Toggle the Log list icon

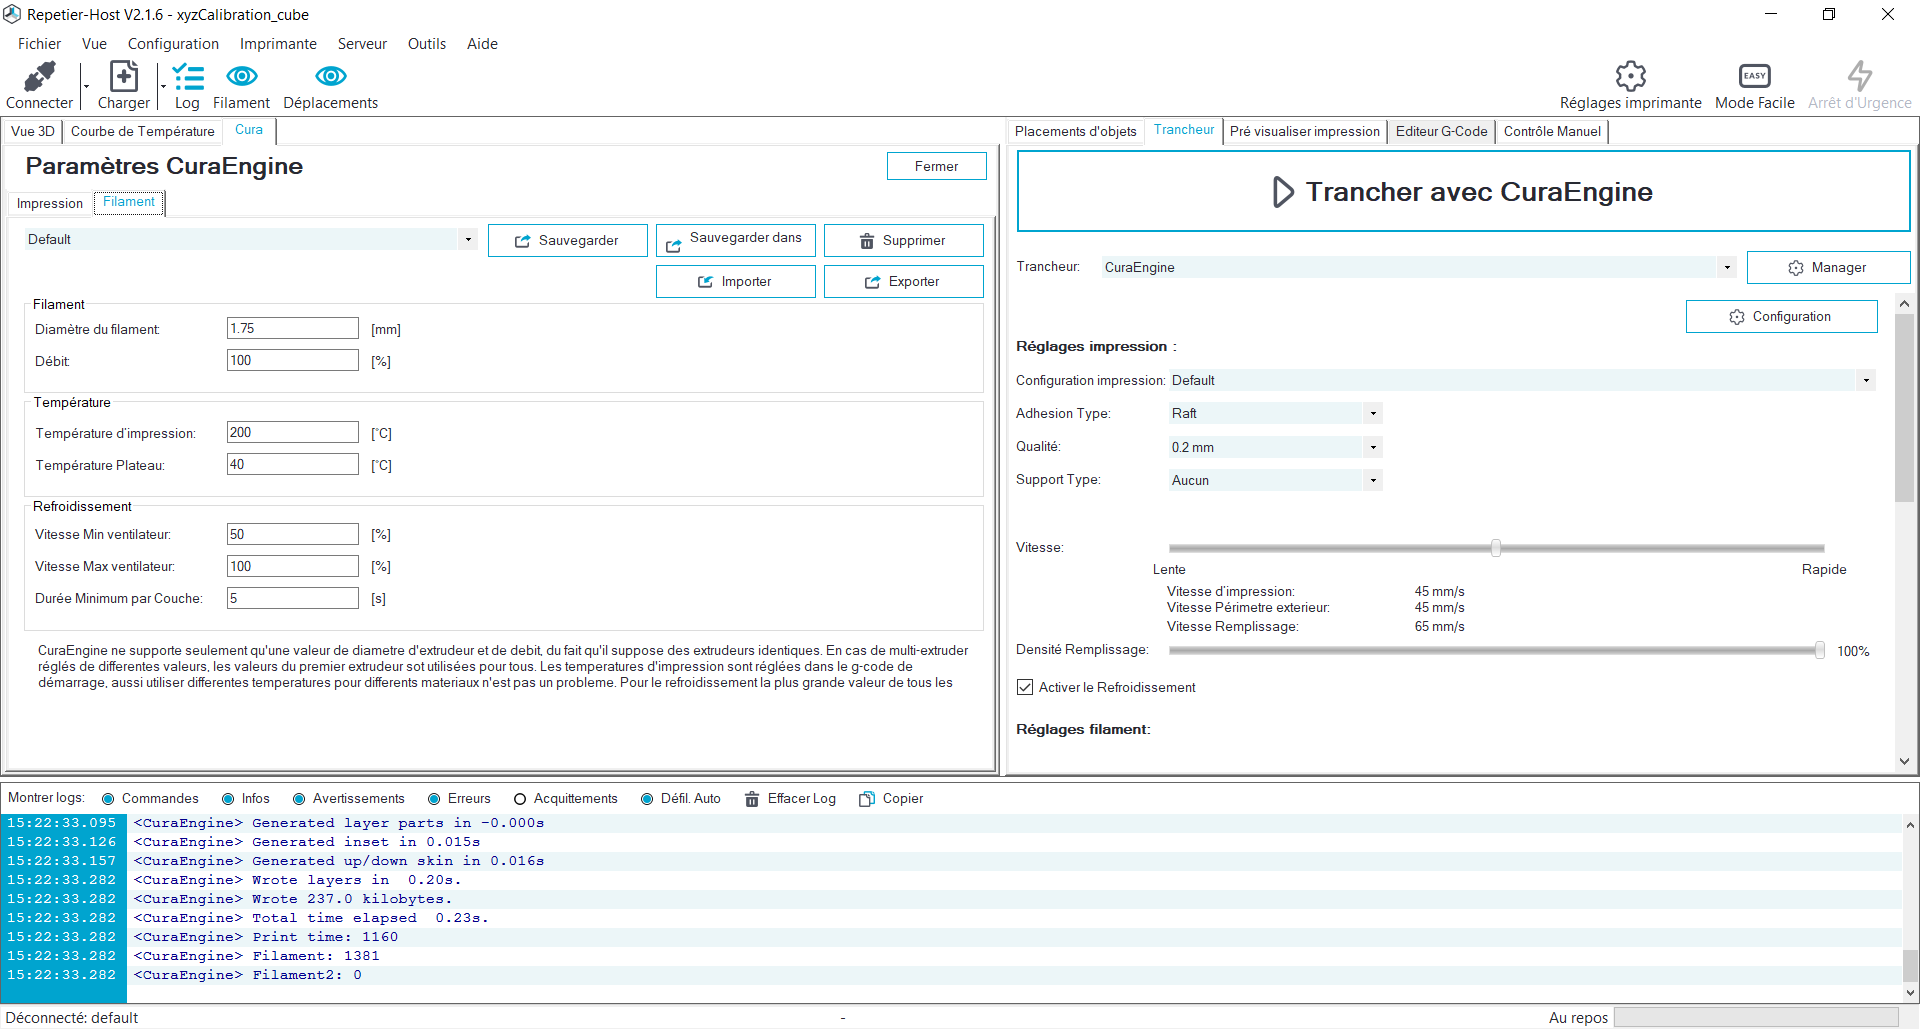(x=187, y=77)
